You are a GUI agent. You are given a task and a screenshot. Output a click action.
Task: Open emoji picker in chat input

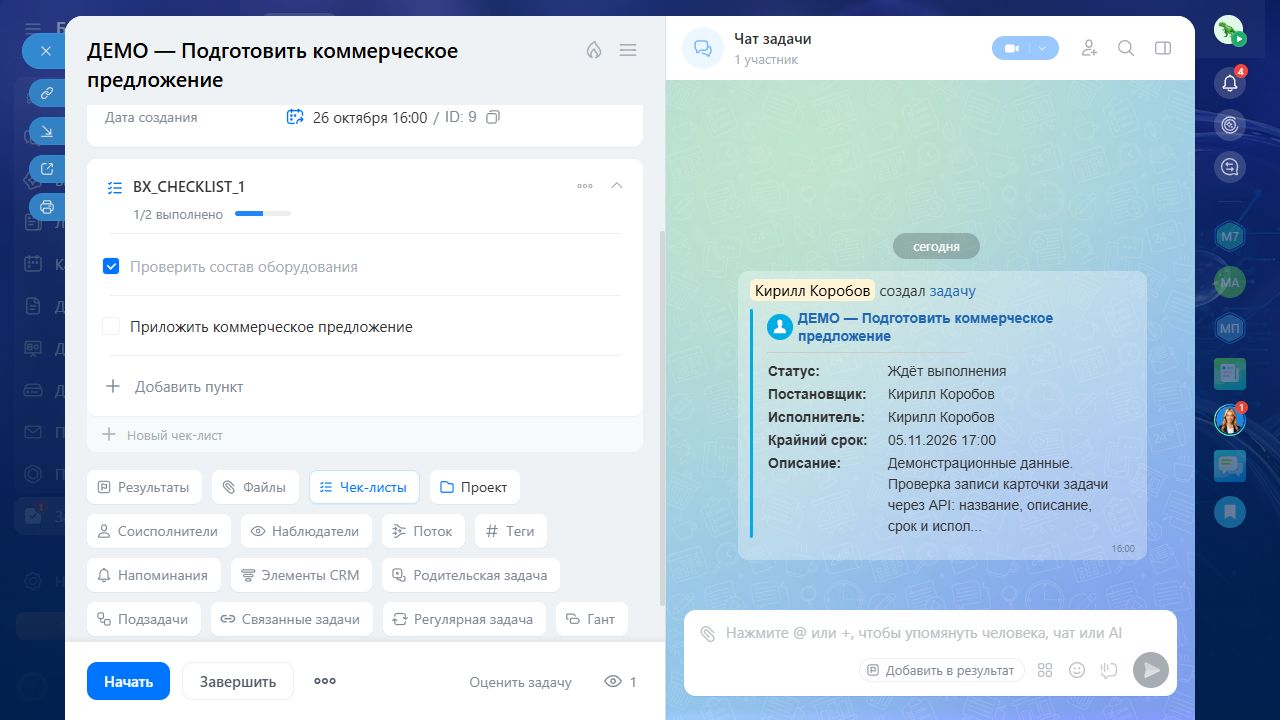[1077, 670]
